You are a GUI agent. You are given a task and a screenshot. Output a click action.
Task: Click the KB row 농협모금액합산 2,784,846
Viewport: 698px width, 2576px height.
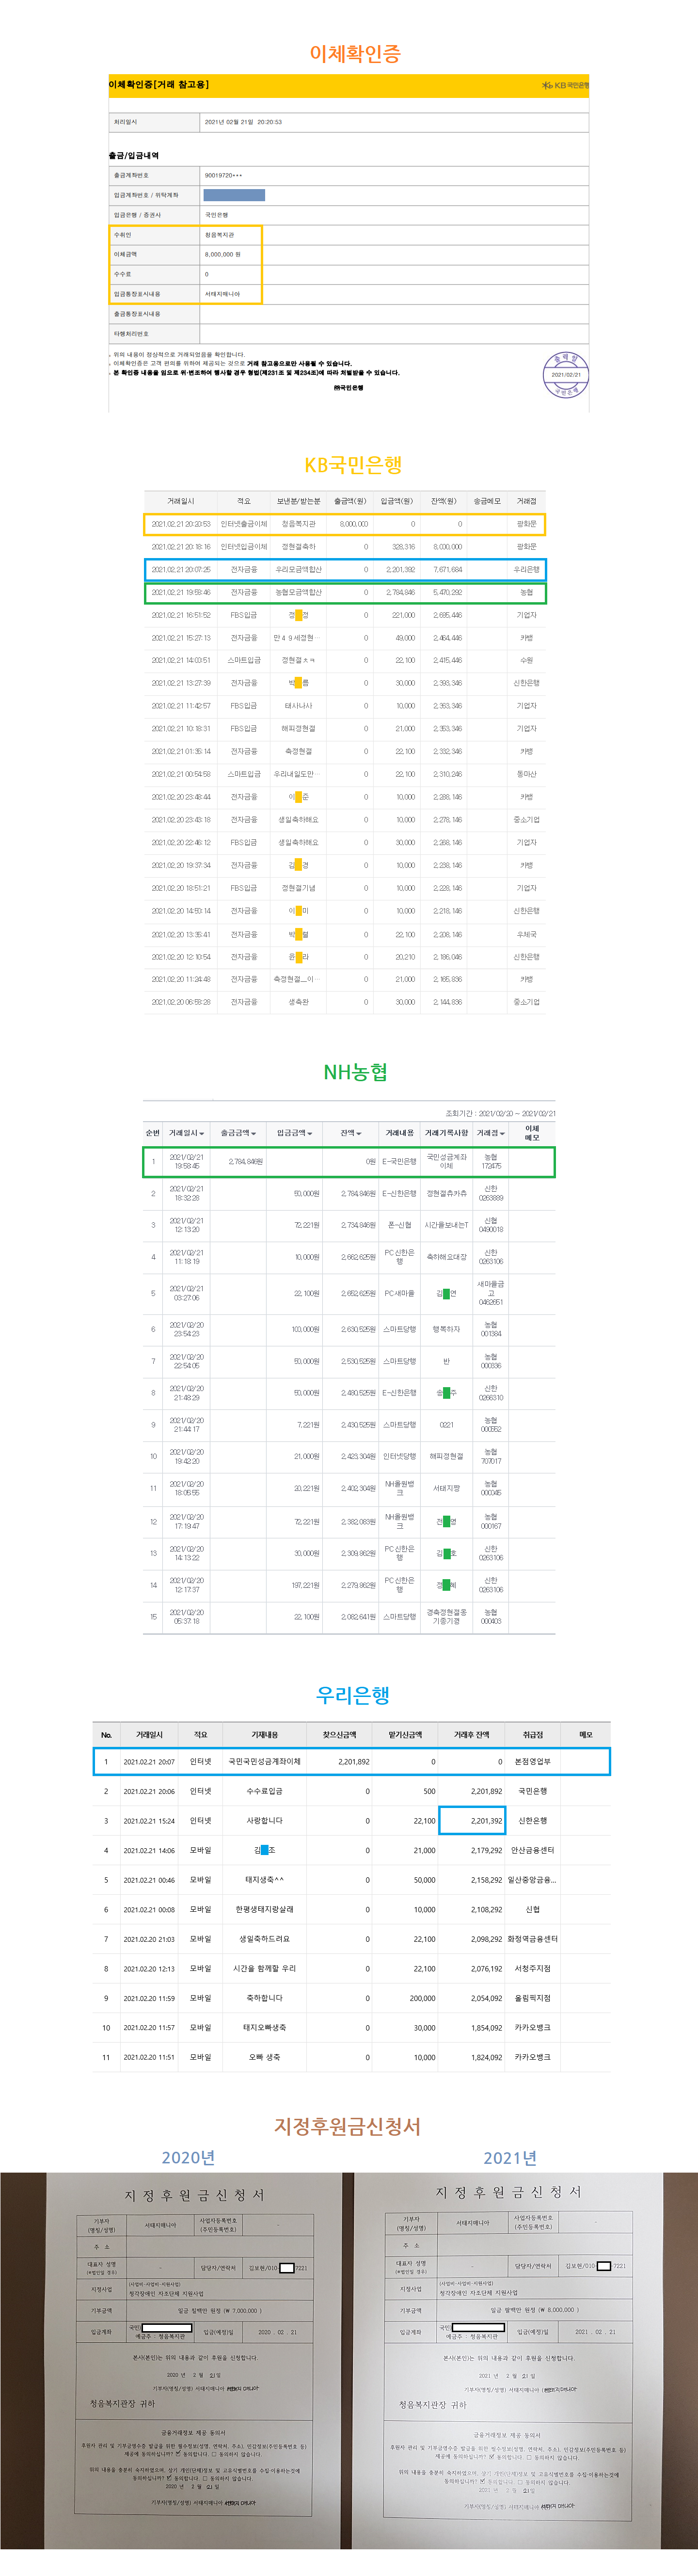point(344,592)
